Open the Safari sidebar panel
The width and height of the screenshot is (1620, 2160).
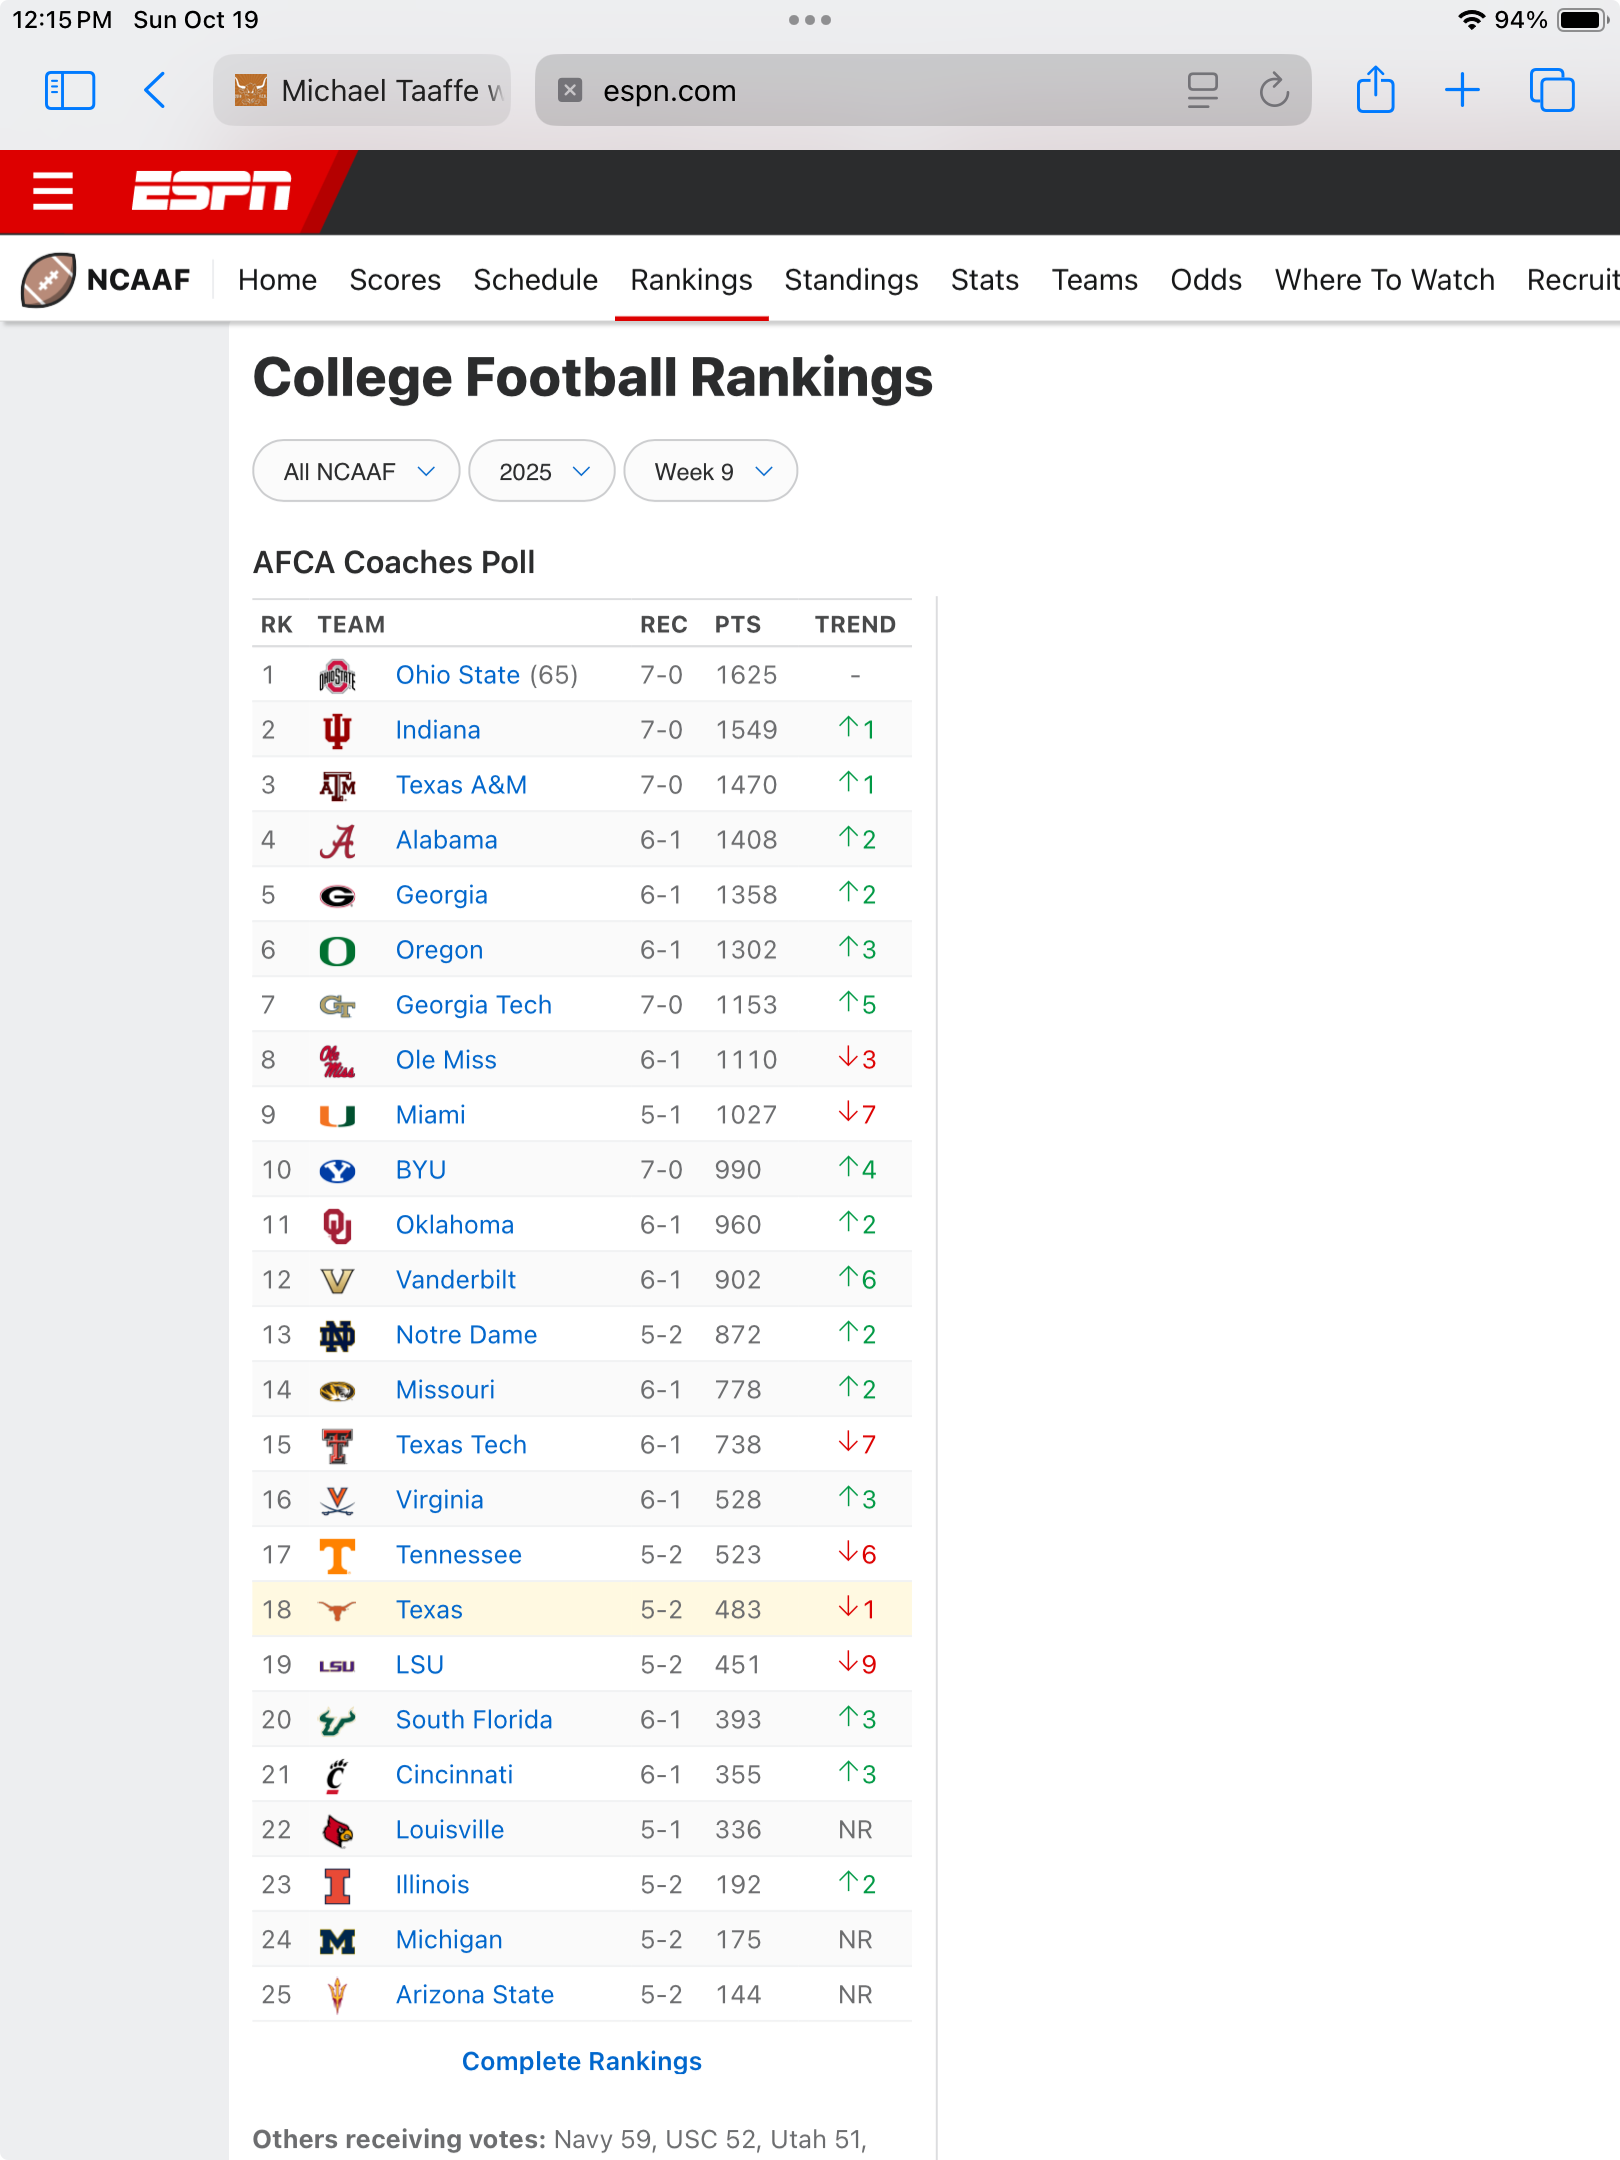point(70,91)
